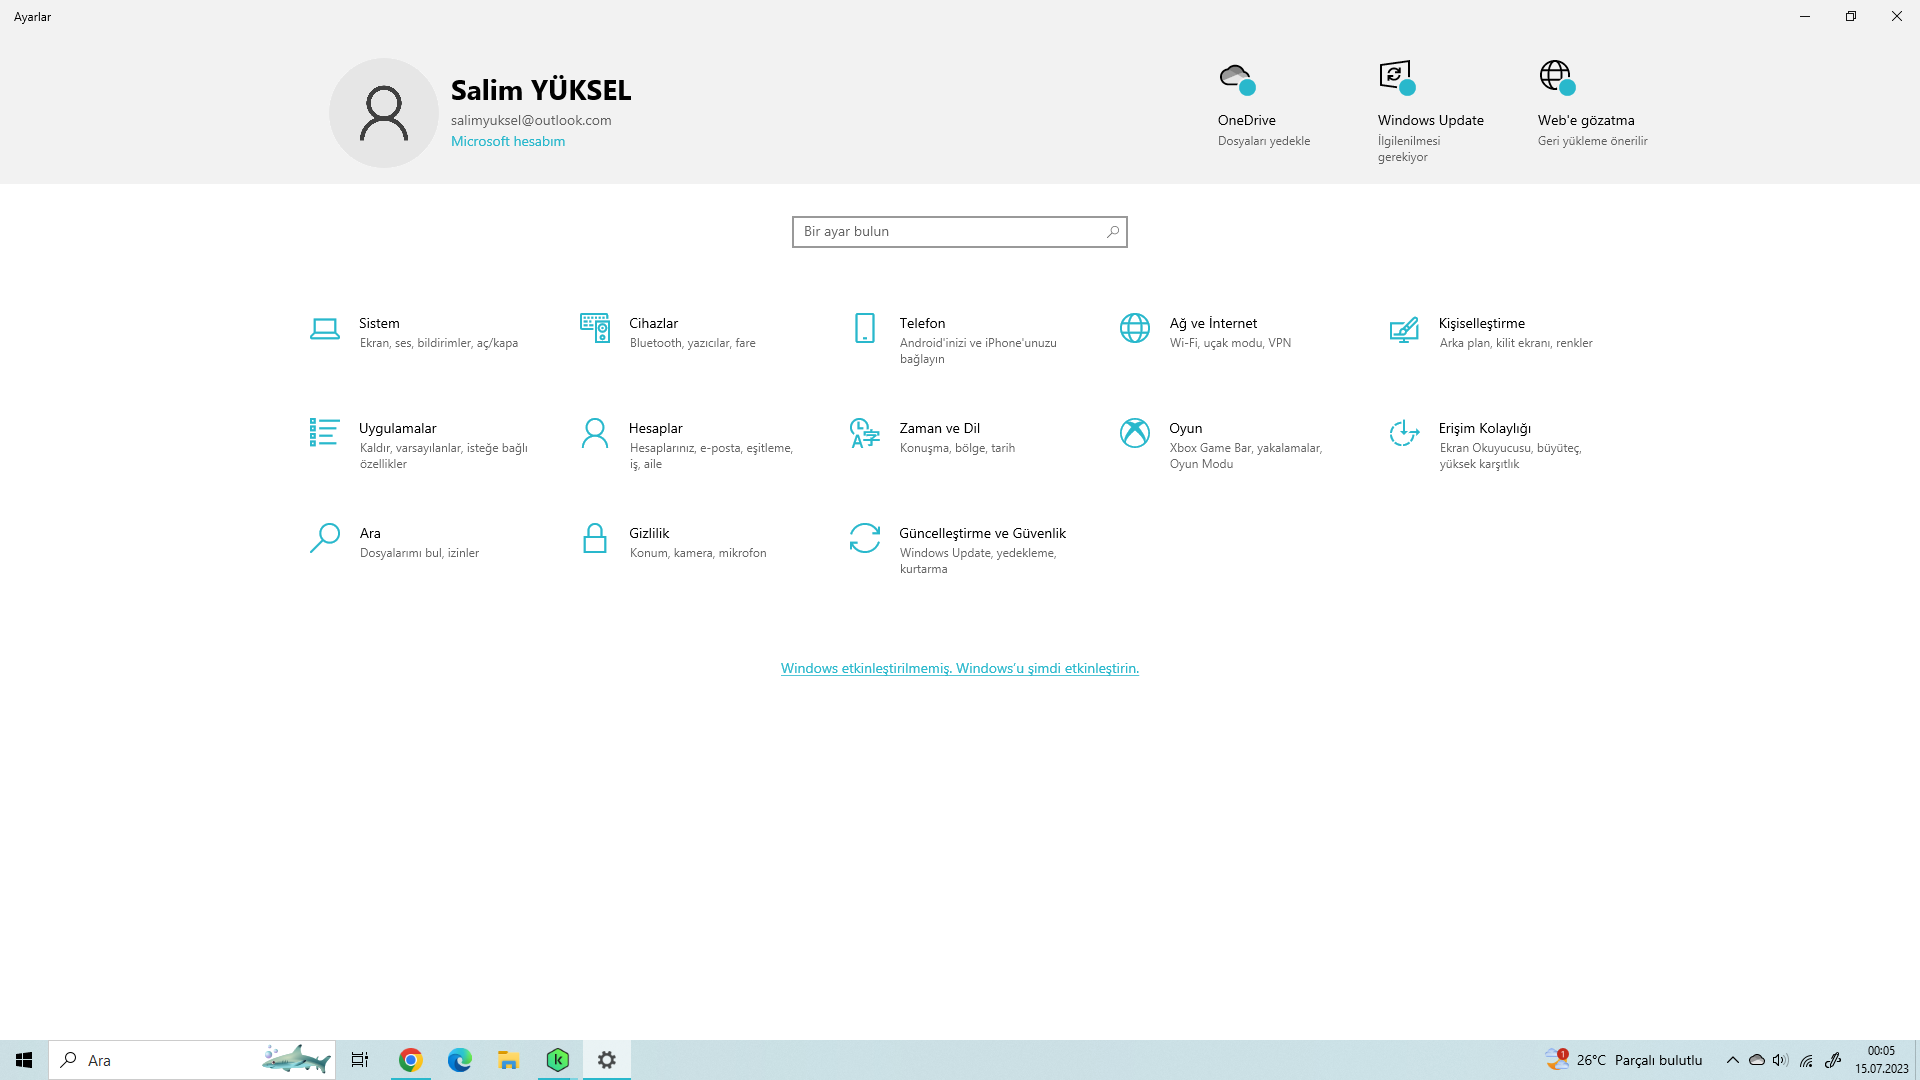Open Cihazlar devices settings icon
The height and width of the screenshot is (1080, 1920).
pos(595,328)
